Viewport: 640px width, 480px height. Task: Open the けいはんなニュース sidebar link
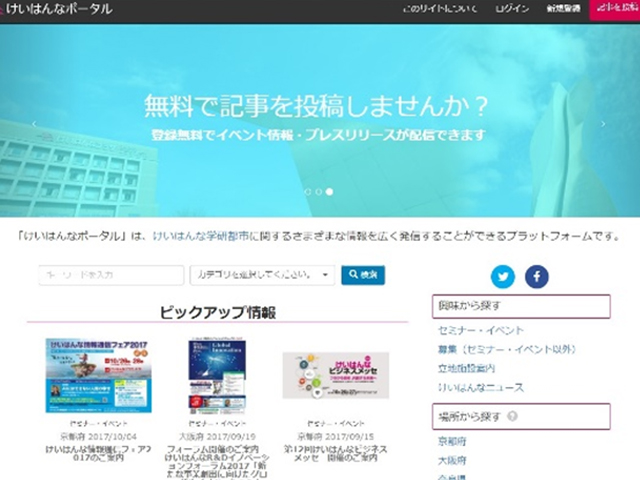[480, 387]
